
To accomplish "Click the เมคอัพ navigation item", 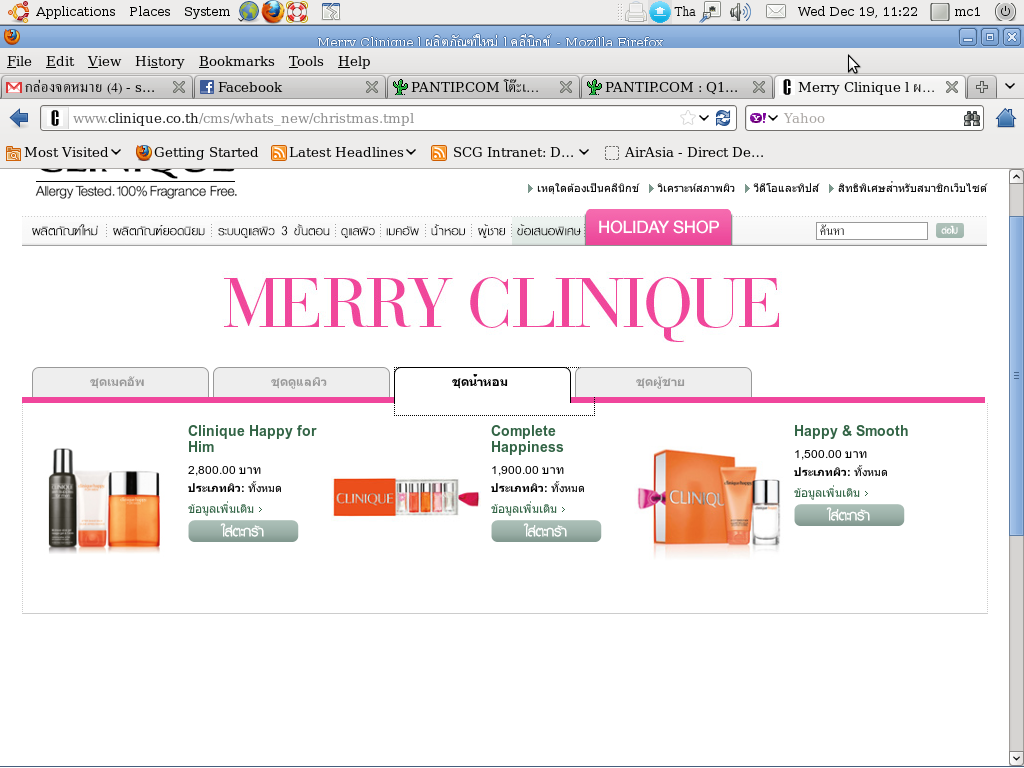I will [402, 231].
